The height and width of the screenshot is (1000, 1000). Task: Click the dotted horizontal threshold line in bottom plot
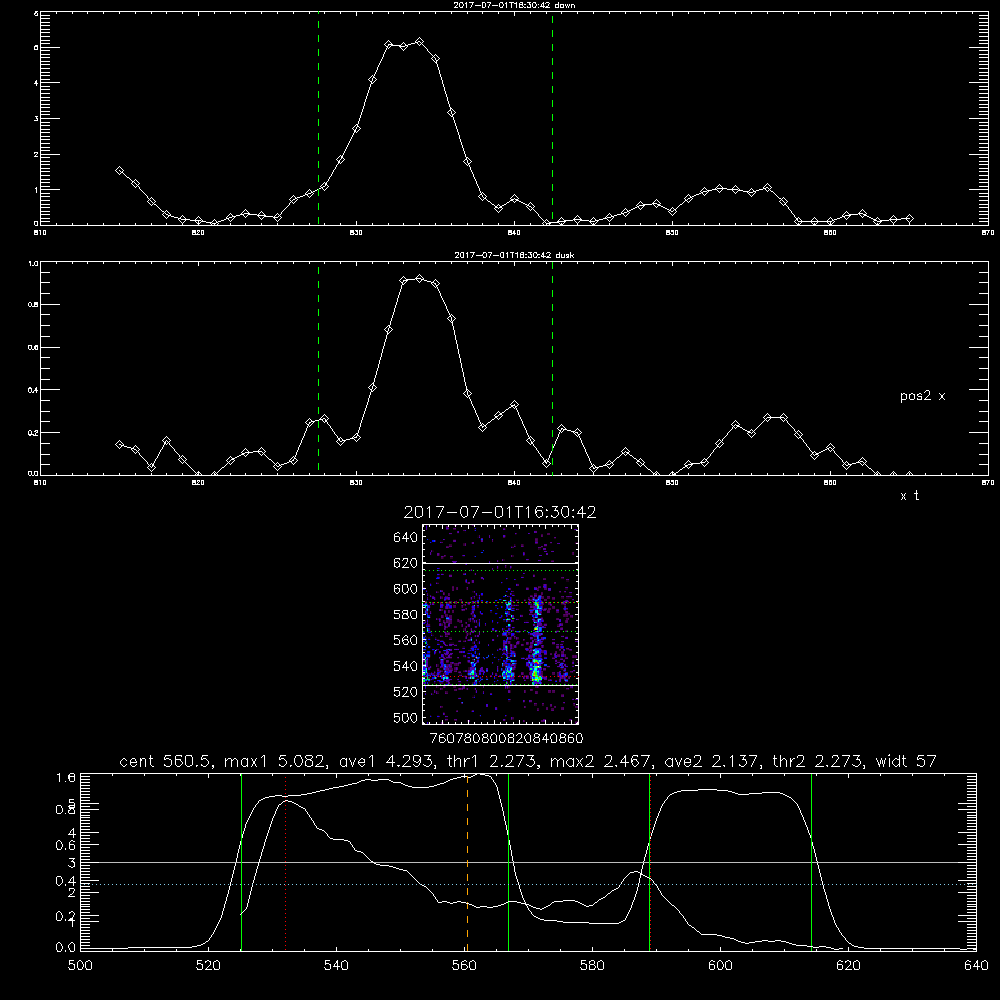coord(529,885)
